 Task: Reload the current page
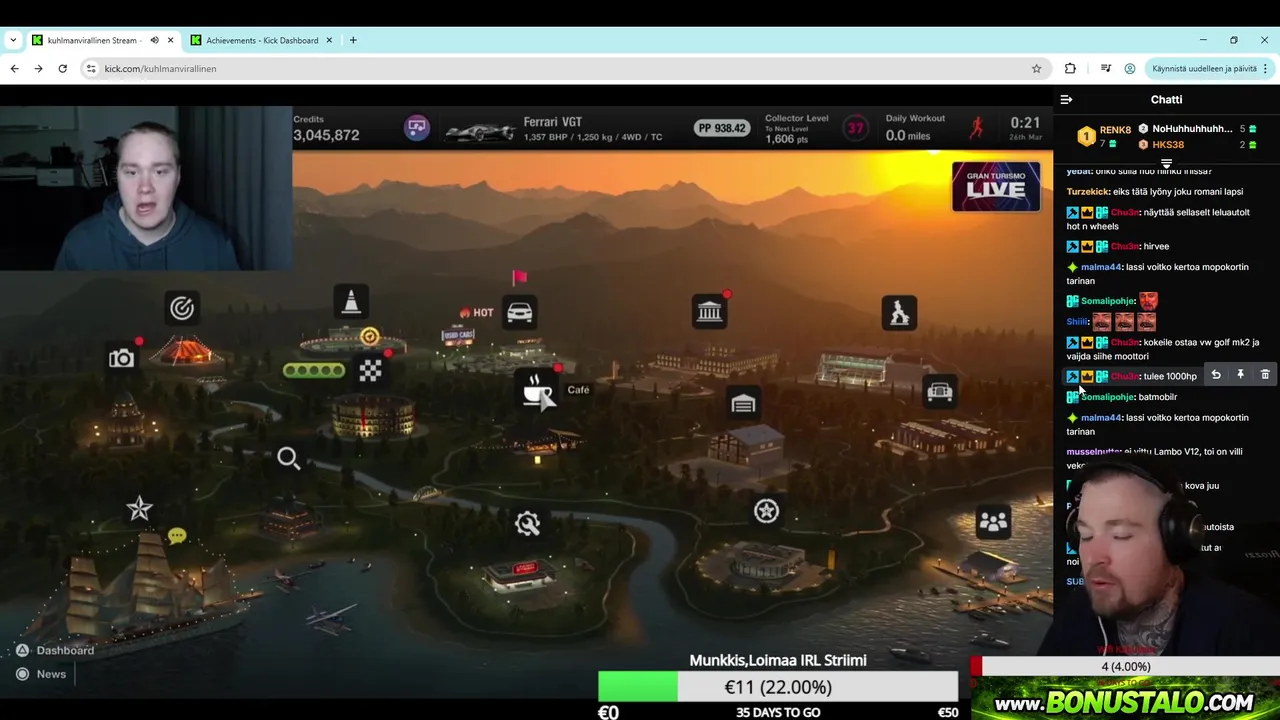(x=62, y=69)
